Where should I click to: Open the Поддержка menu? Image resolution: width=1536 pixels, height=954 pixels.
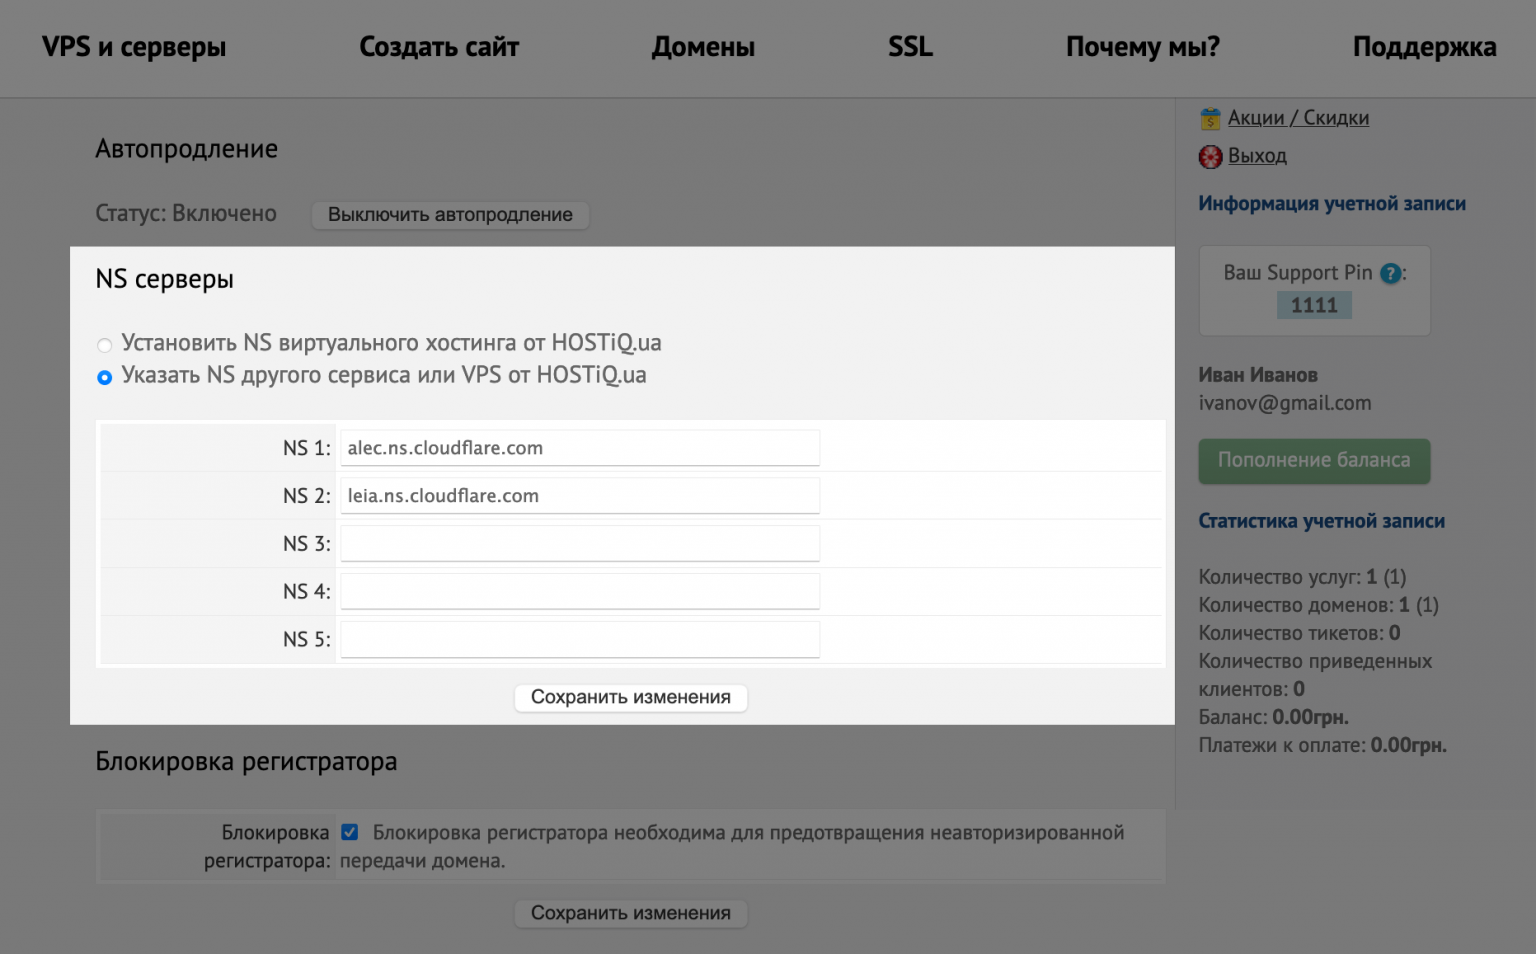pyautogui.click(x=1424, y=47)
